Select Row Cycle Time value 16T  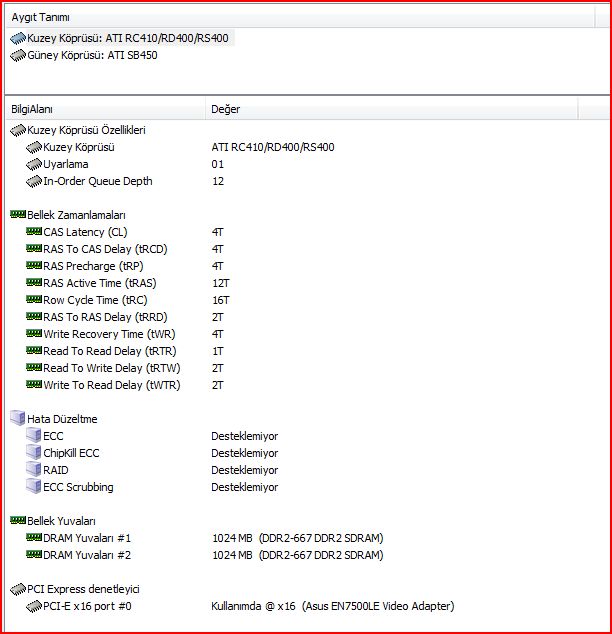pos(221,300)
